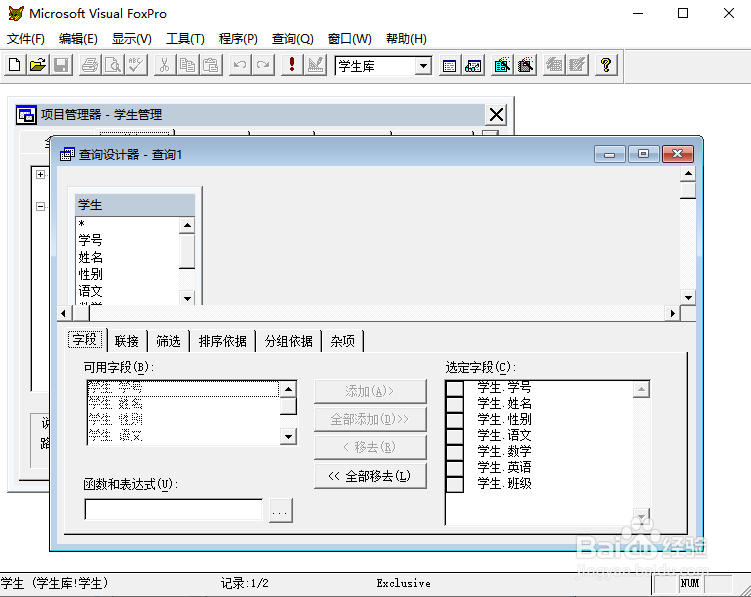This screenshot has width=751, height=597.
Task: Click the 移去(R) button
Action: coord(370,447)
